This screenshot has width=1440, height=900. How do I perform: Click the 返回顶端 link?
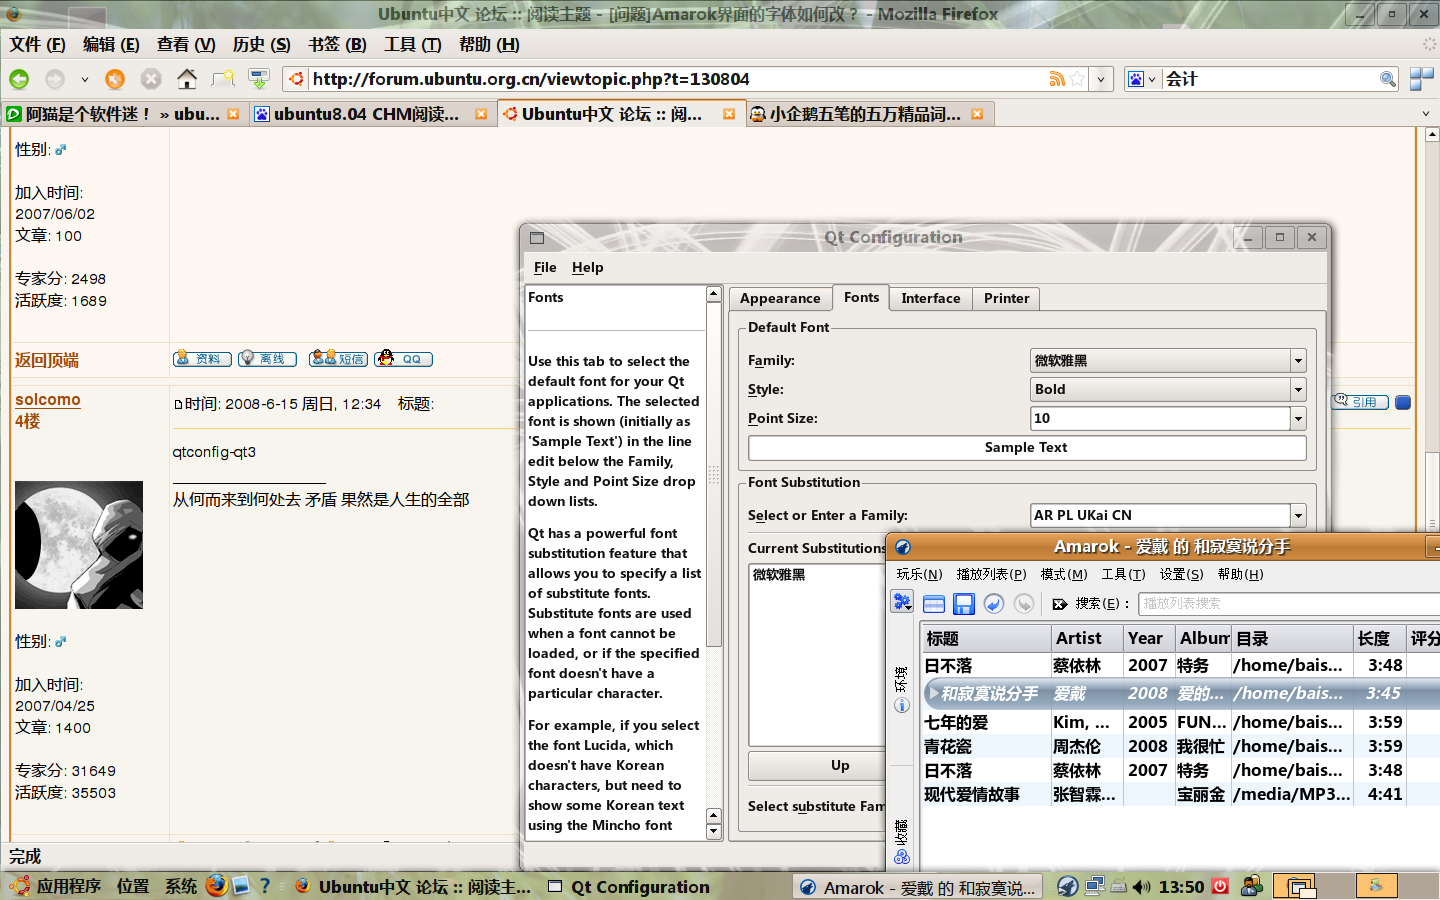click(x=47, y=360)
